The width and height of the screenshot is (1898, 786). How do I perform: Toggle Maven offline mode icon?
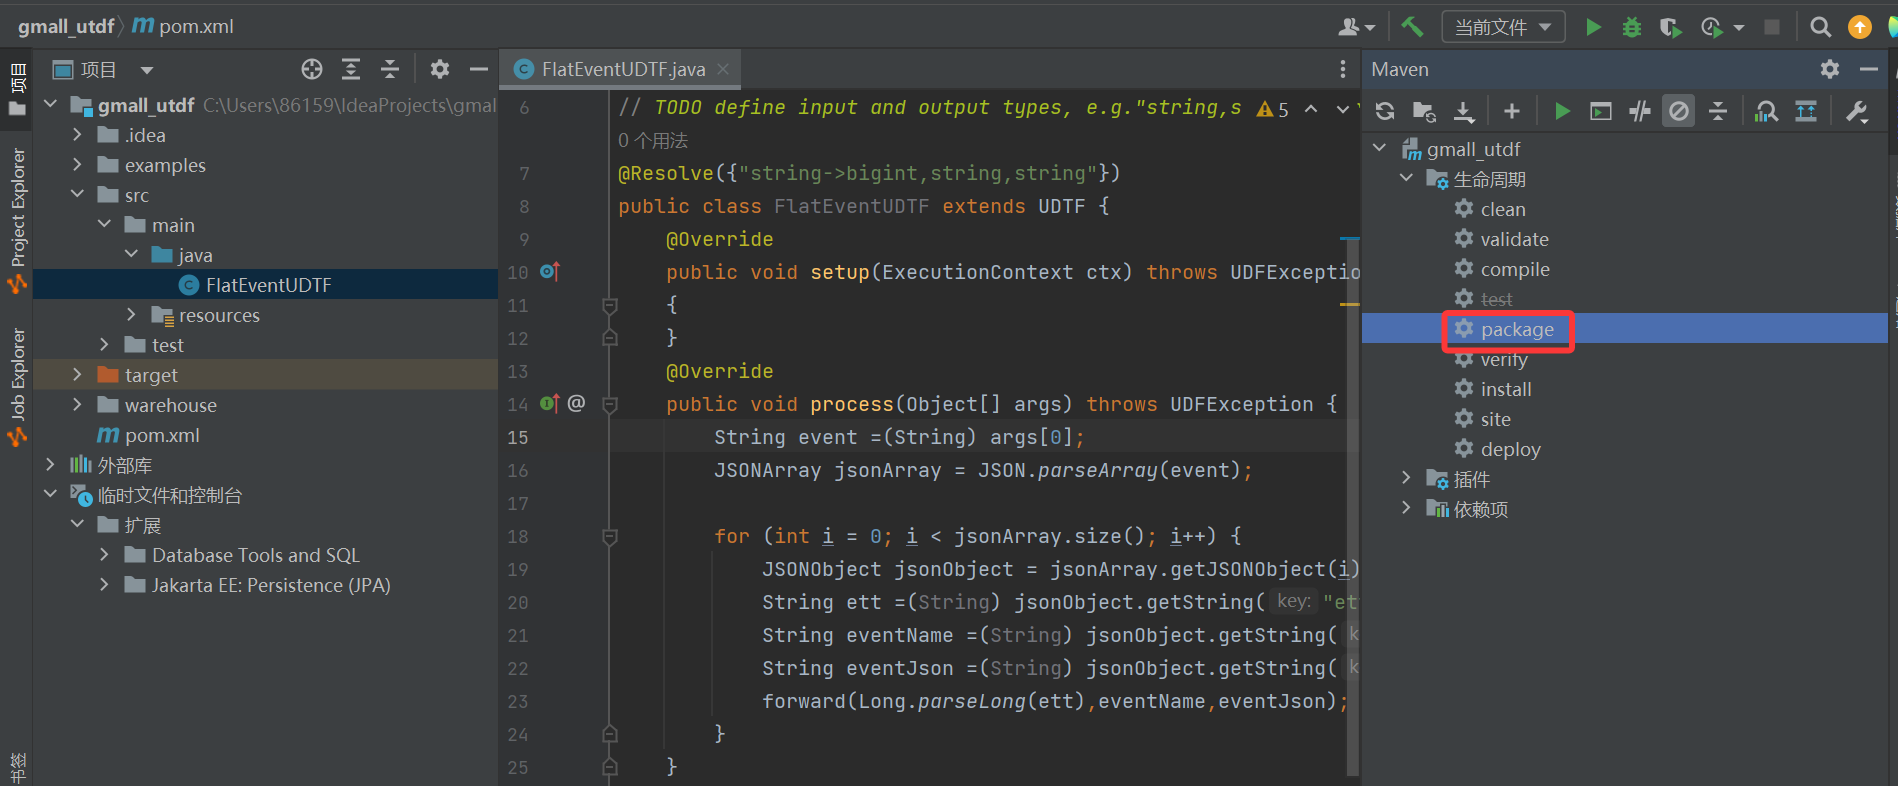[x=1640, y=111]
